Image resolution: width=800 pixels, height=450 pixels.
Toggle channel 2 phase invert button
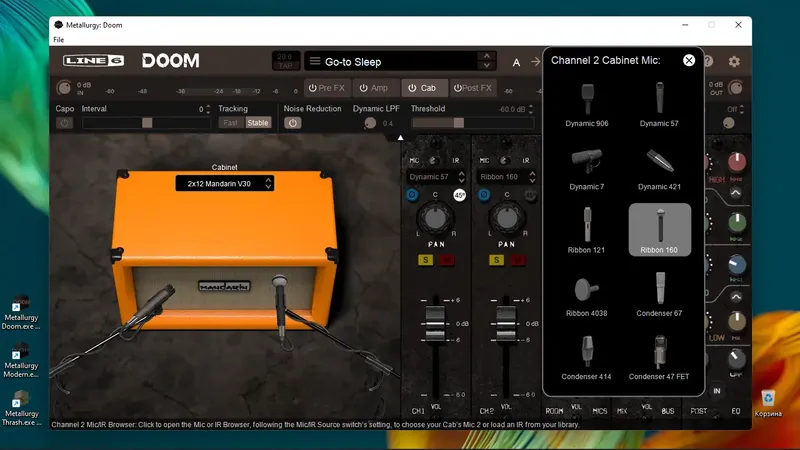(484, 194)
